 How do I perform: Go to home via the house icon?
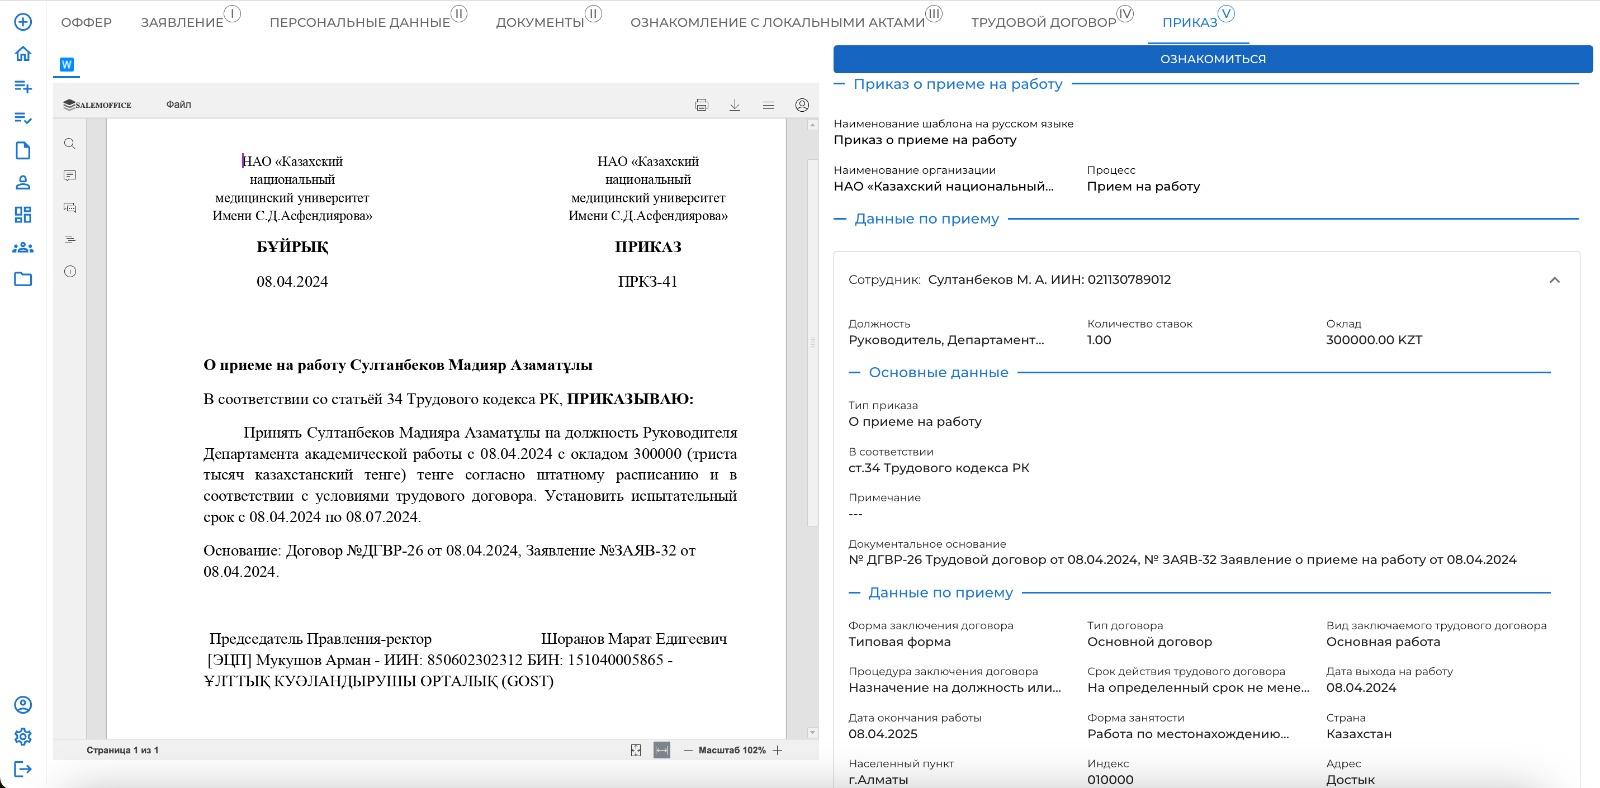[23, 54]
